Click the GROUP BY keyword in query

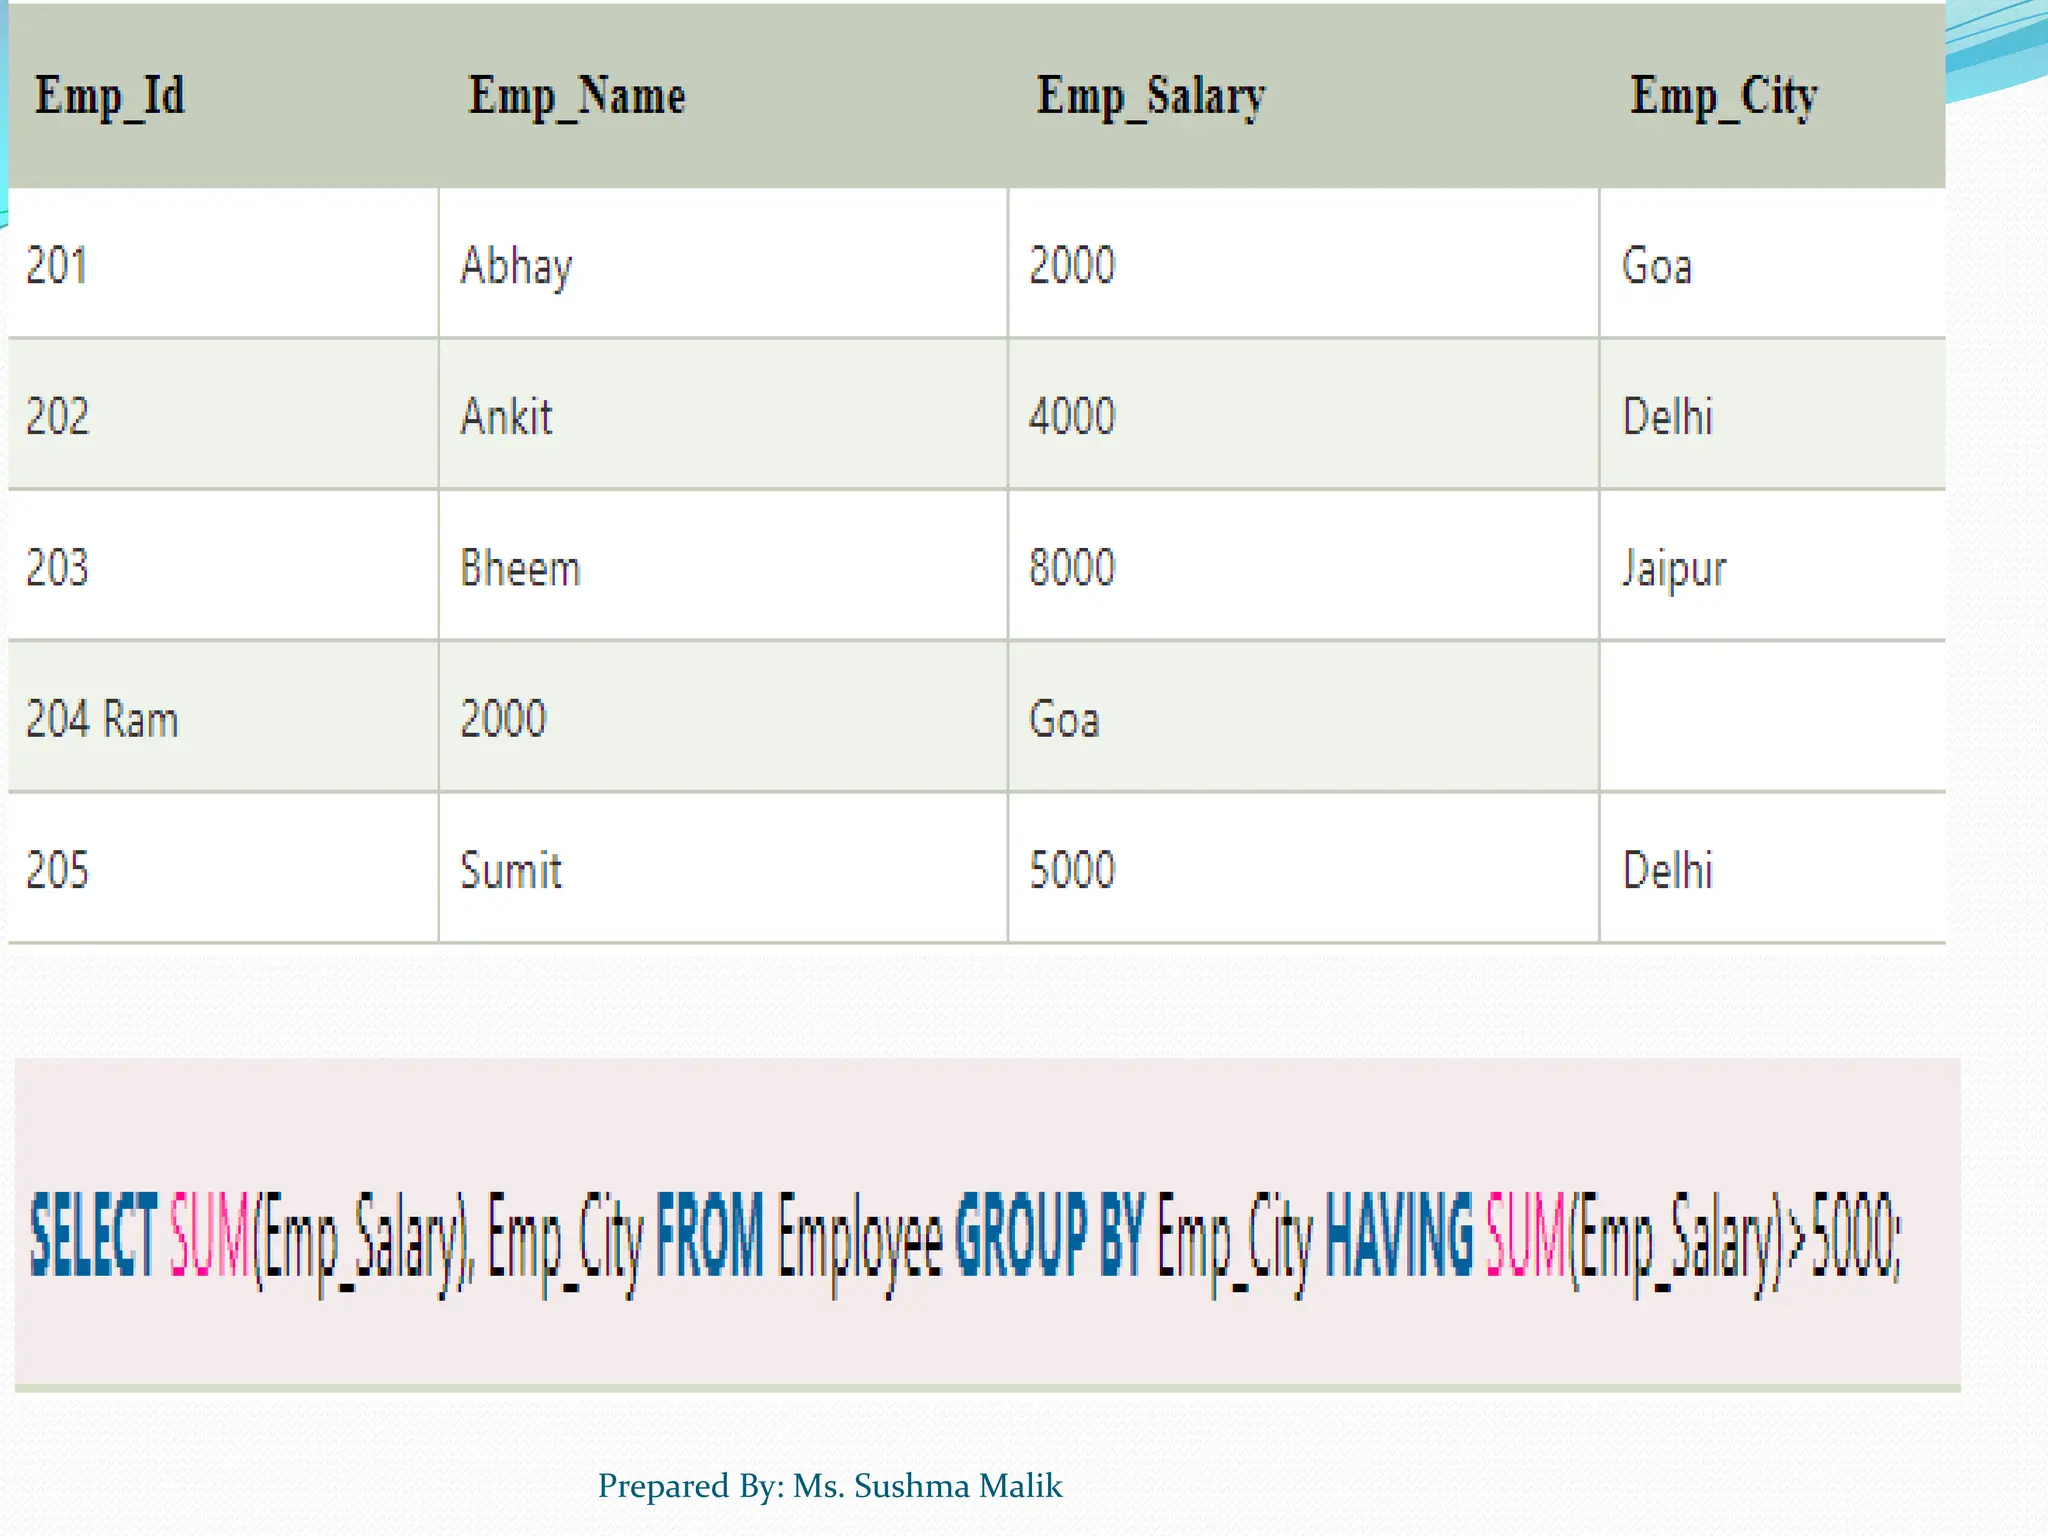1048,1235
